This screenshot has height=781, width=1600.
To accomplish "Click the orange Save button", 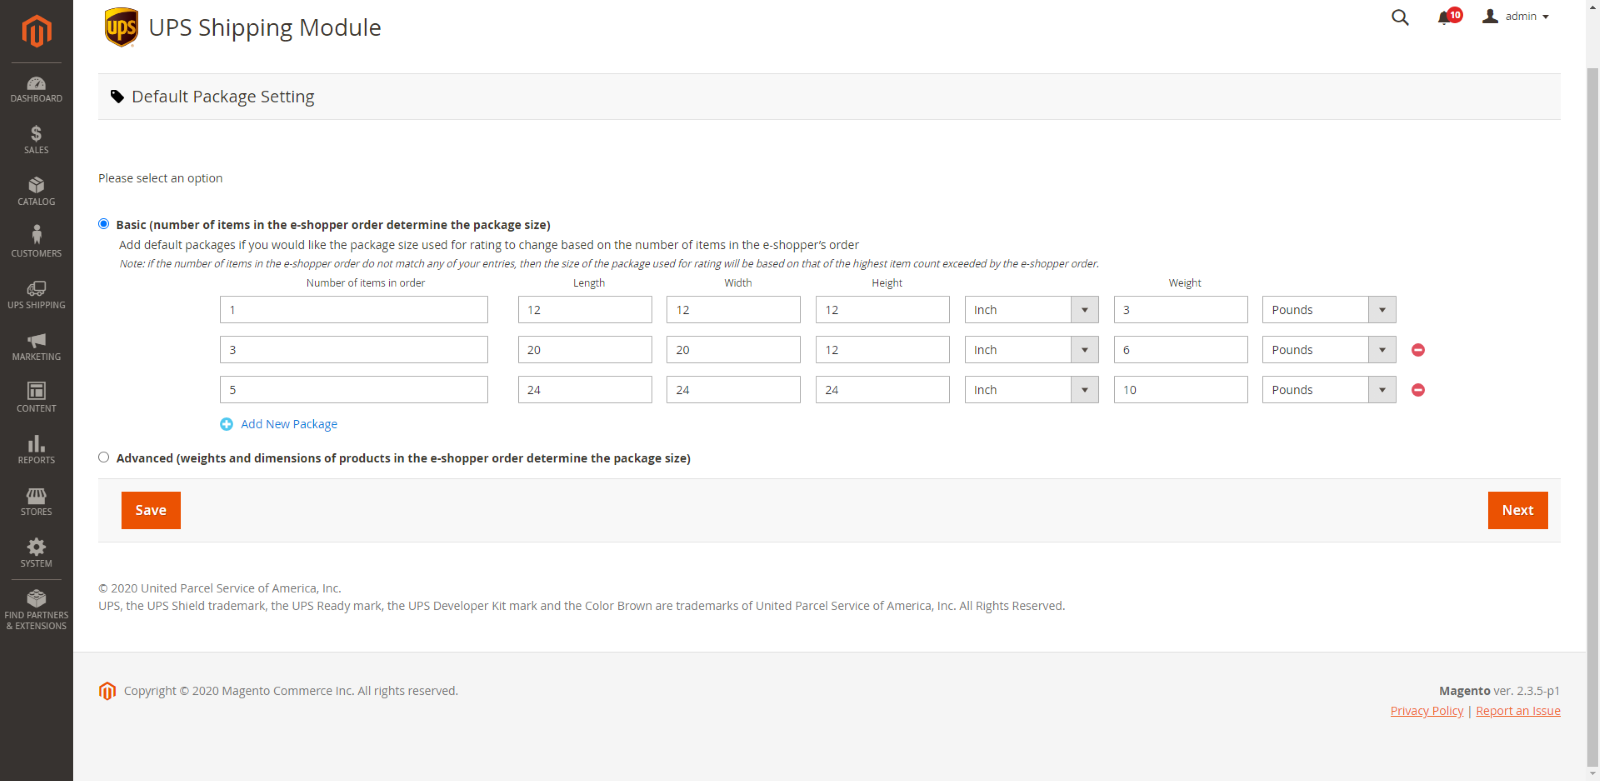I will 151,510.
